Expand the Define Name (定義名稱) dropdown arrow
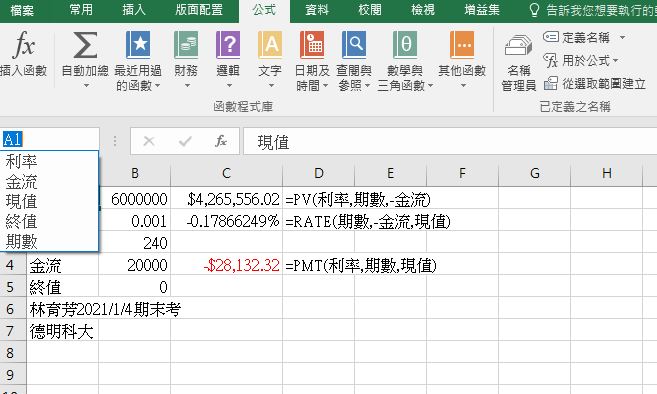 coord(623,38)
